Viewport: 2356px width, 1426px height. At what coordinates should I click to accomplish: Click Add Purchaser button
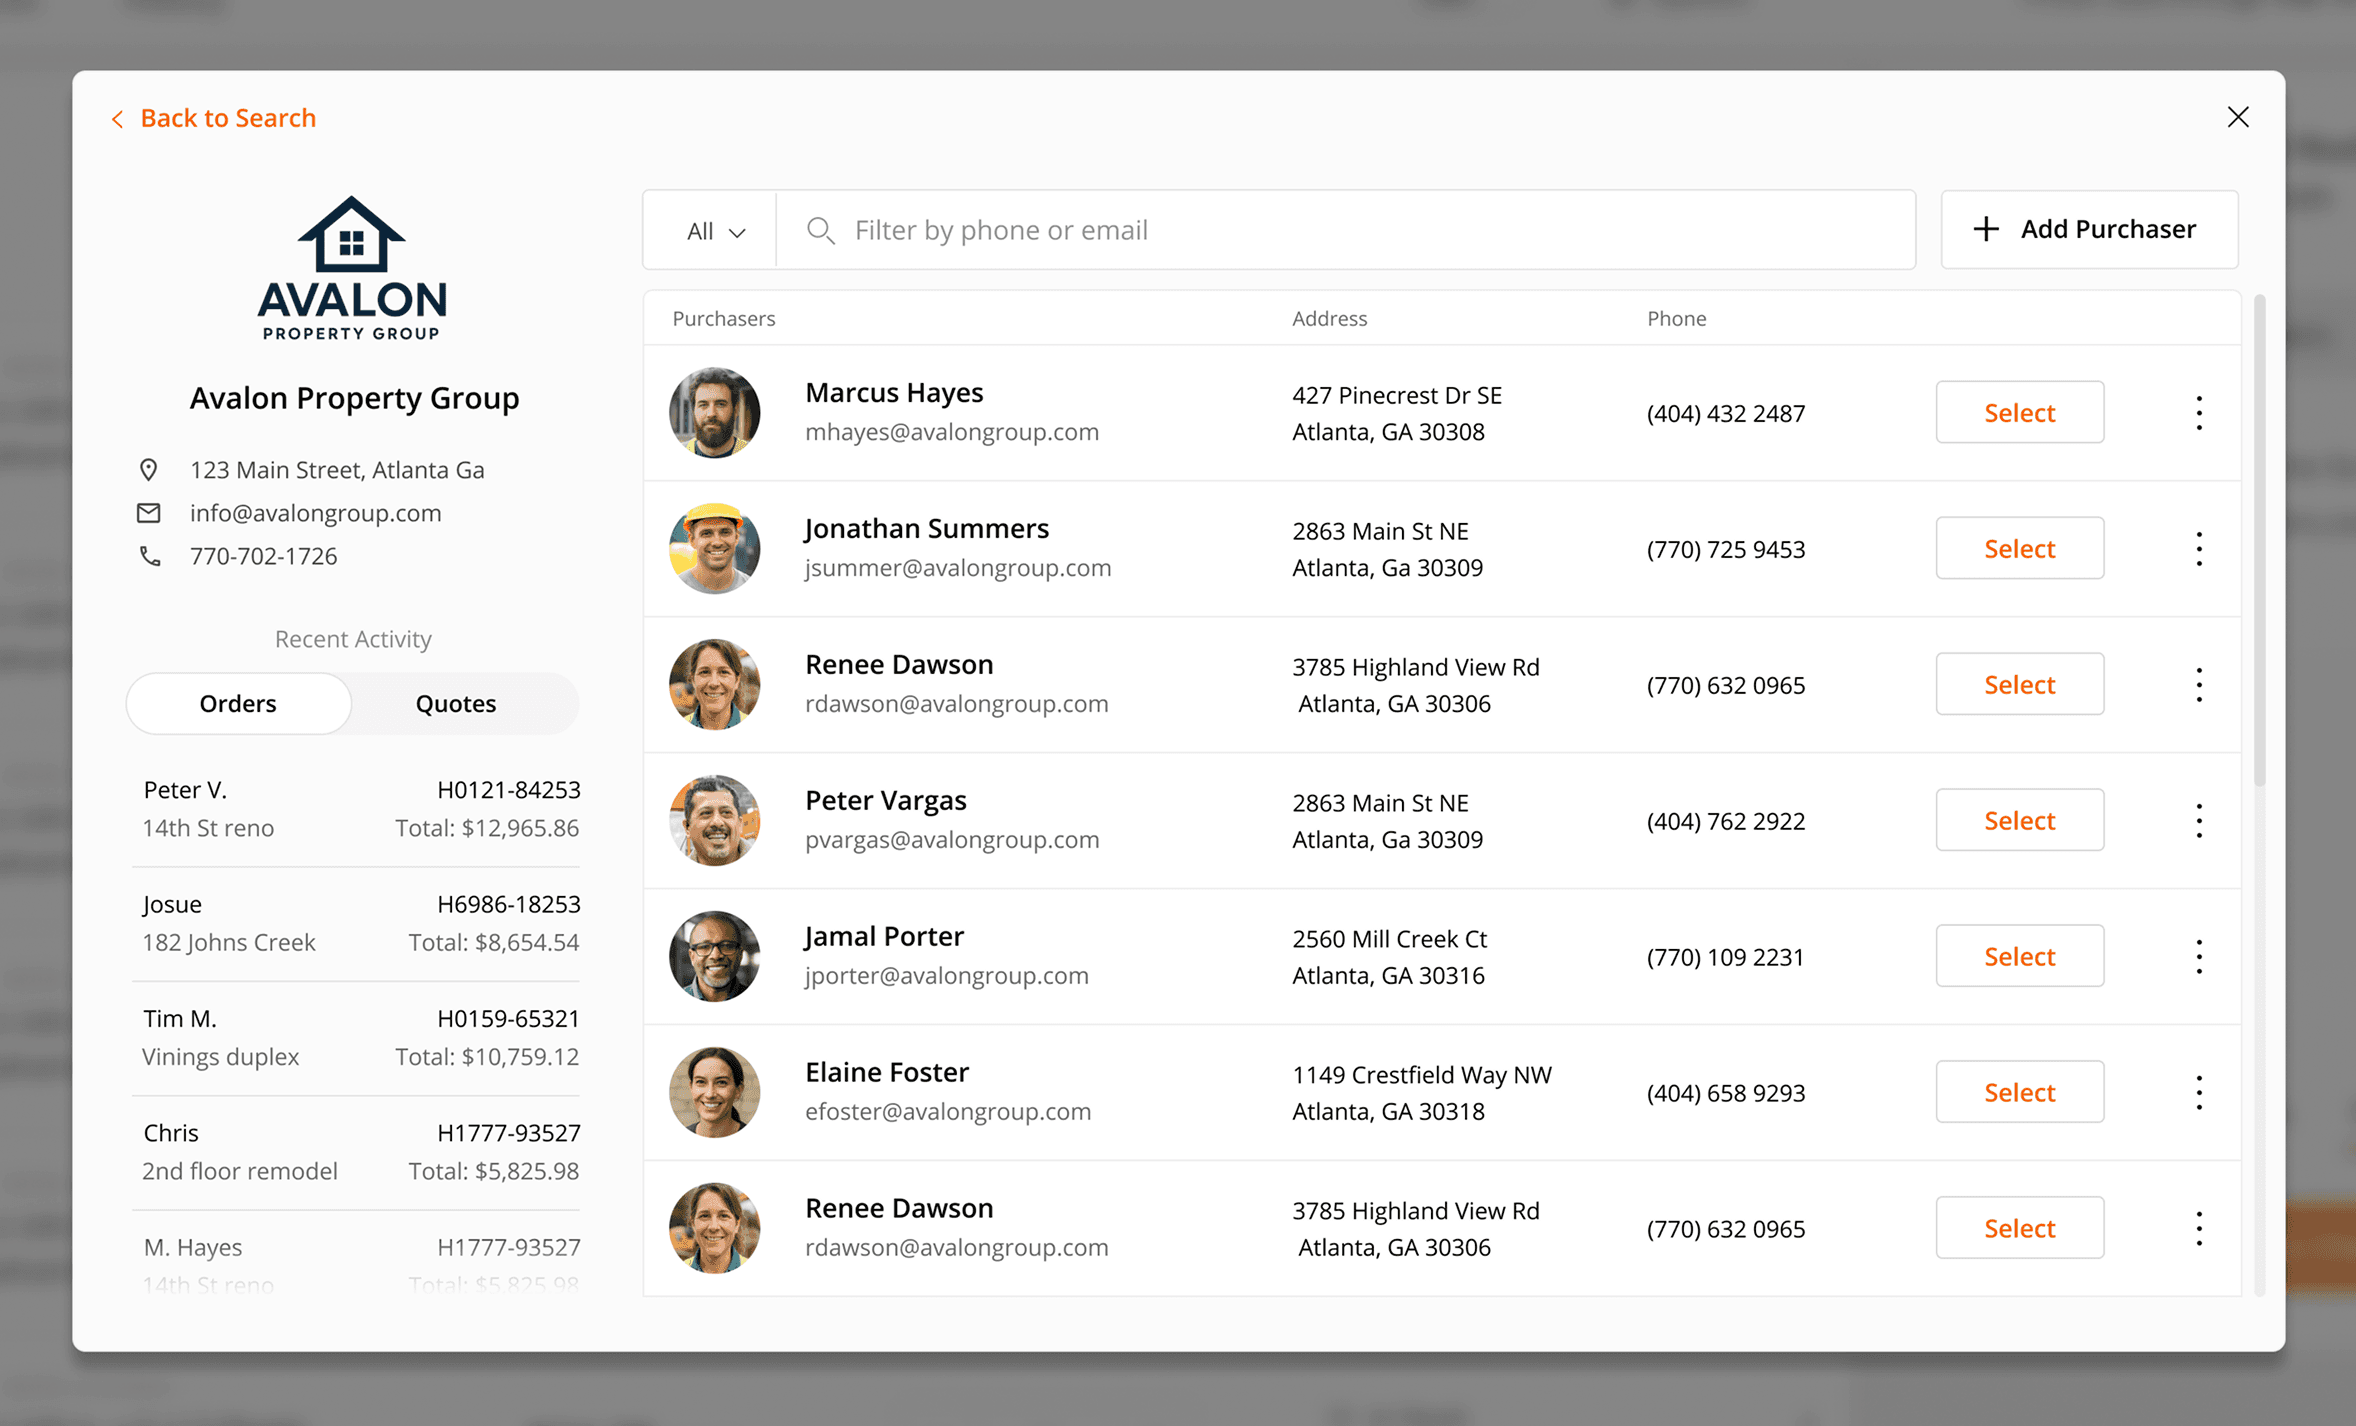(2088, 230)
